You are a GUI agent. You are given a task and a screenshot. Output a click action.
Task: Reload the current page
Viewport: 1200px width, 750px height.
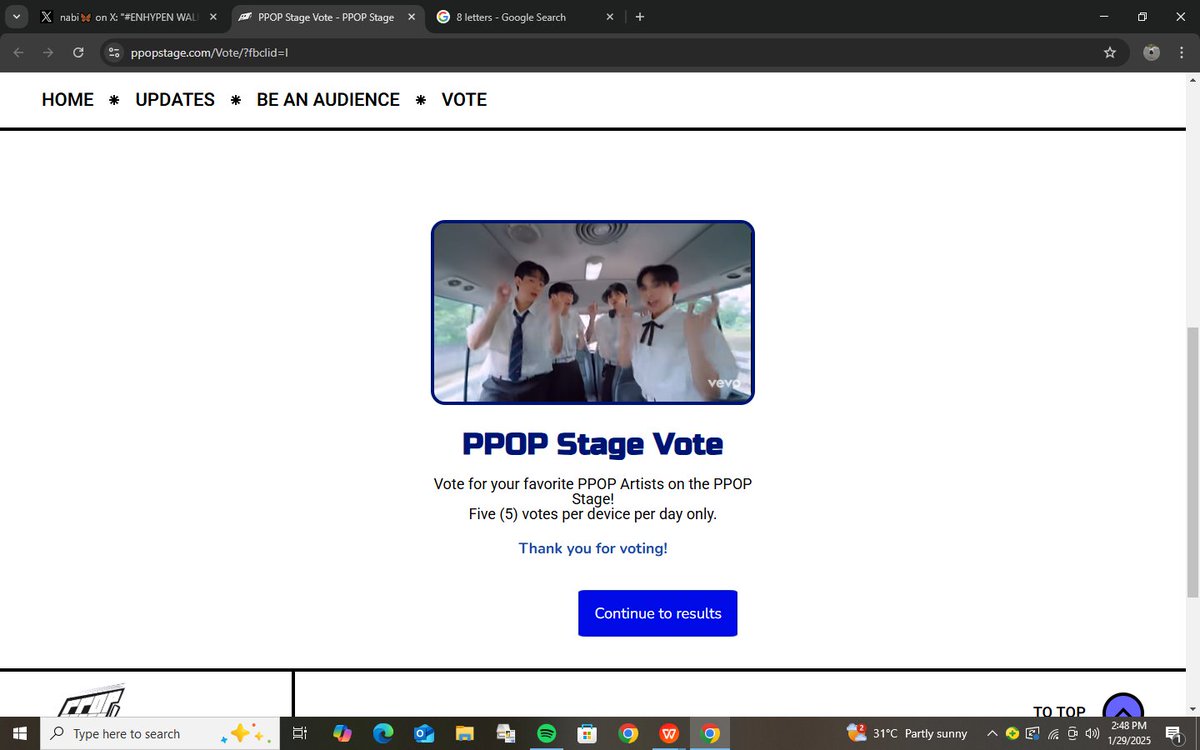[78, 53]
